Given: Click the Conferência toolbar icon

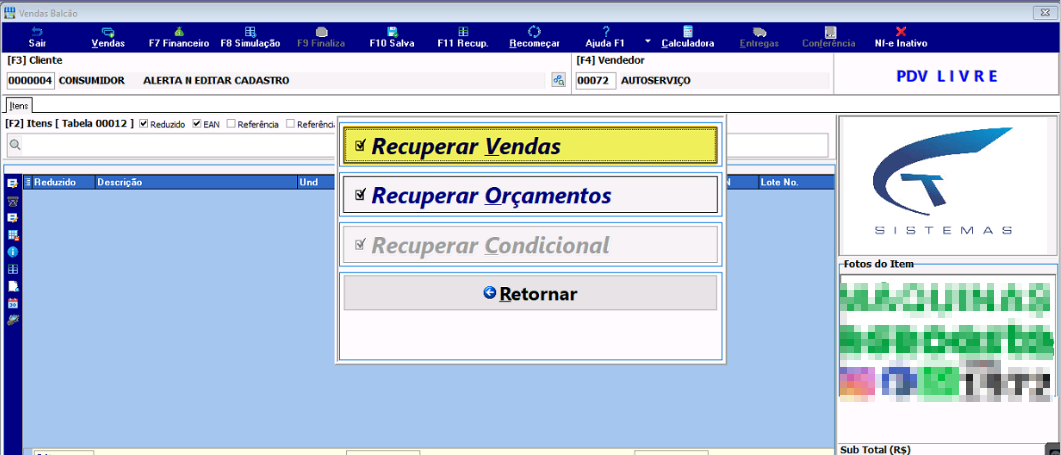Looking at the screenshot, I should (x=830, y=32).
